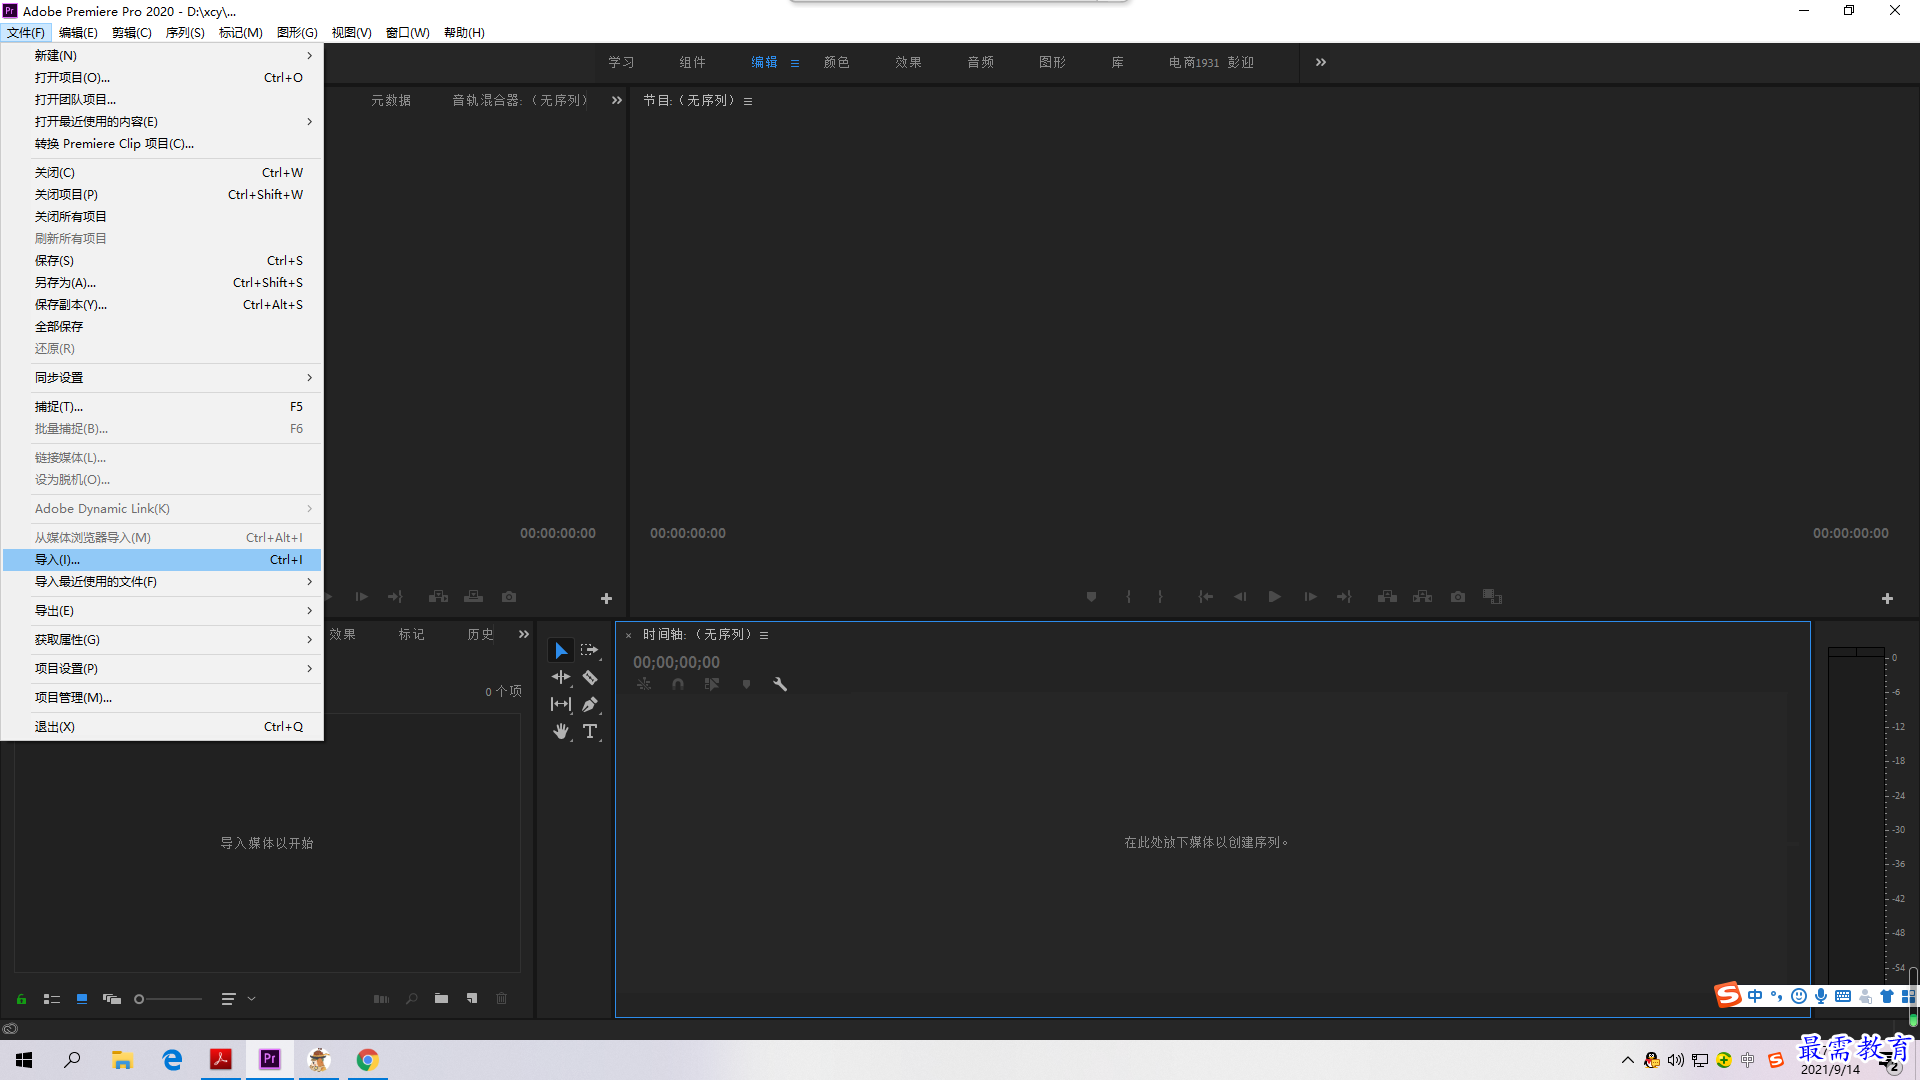1920x1080 pixels.
Task: Export frame camera in Program monitor
Action: point(1458,597)
